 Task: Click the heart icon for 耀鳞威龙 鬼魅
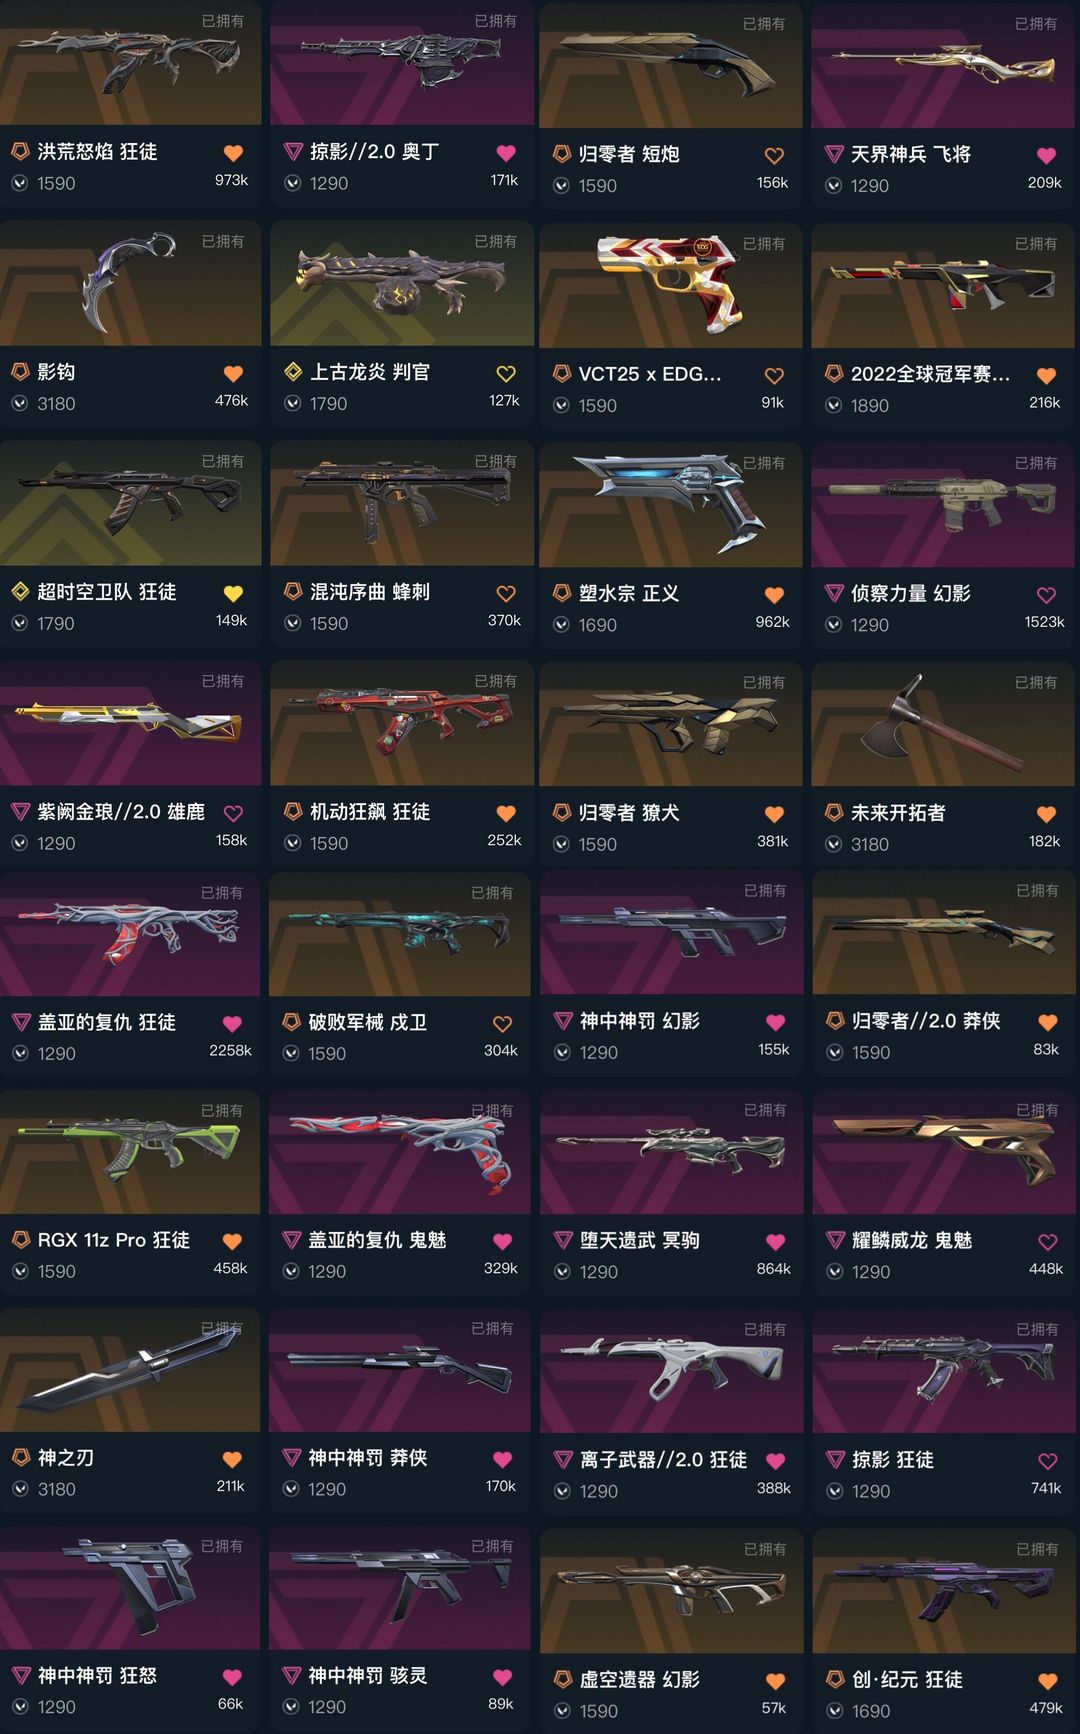click(x=1048, y=1242)
